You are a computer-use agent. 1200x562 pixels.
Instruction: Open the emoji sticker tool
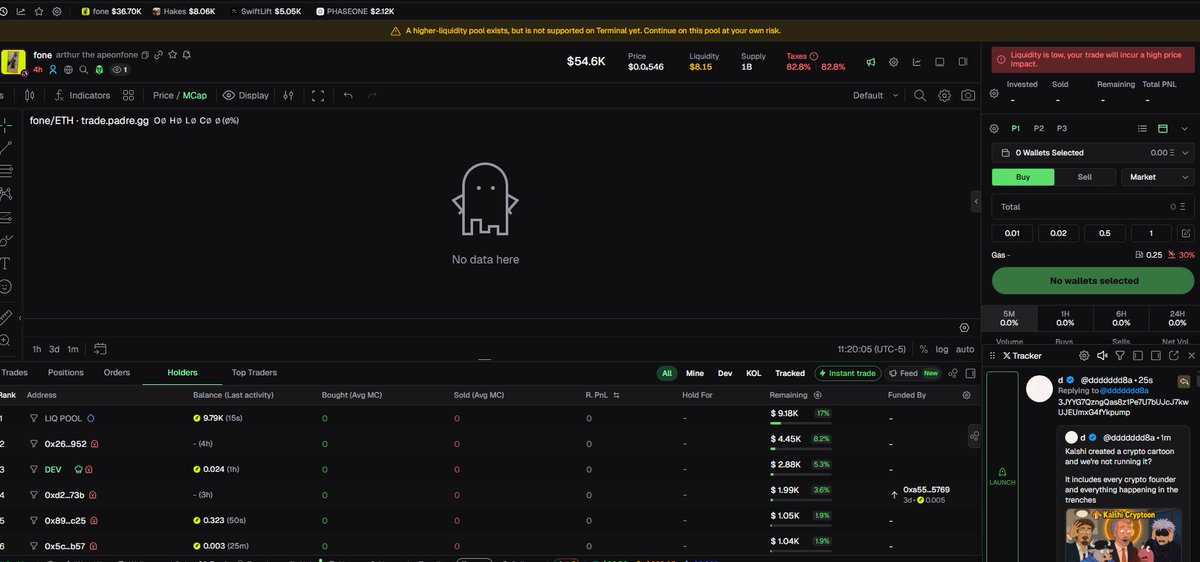coord(5,287)
